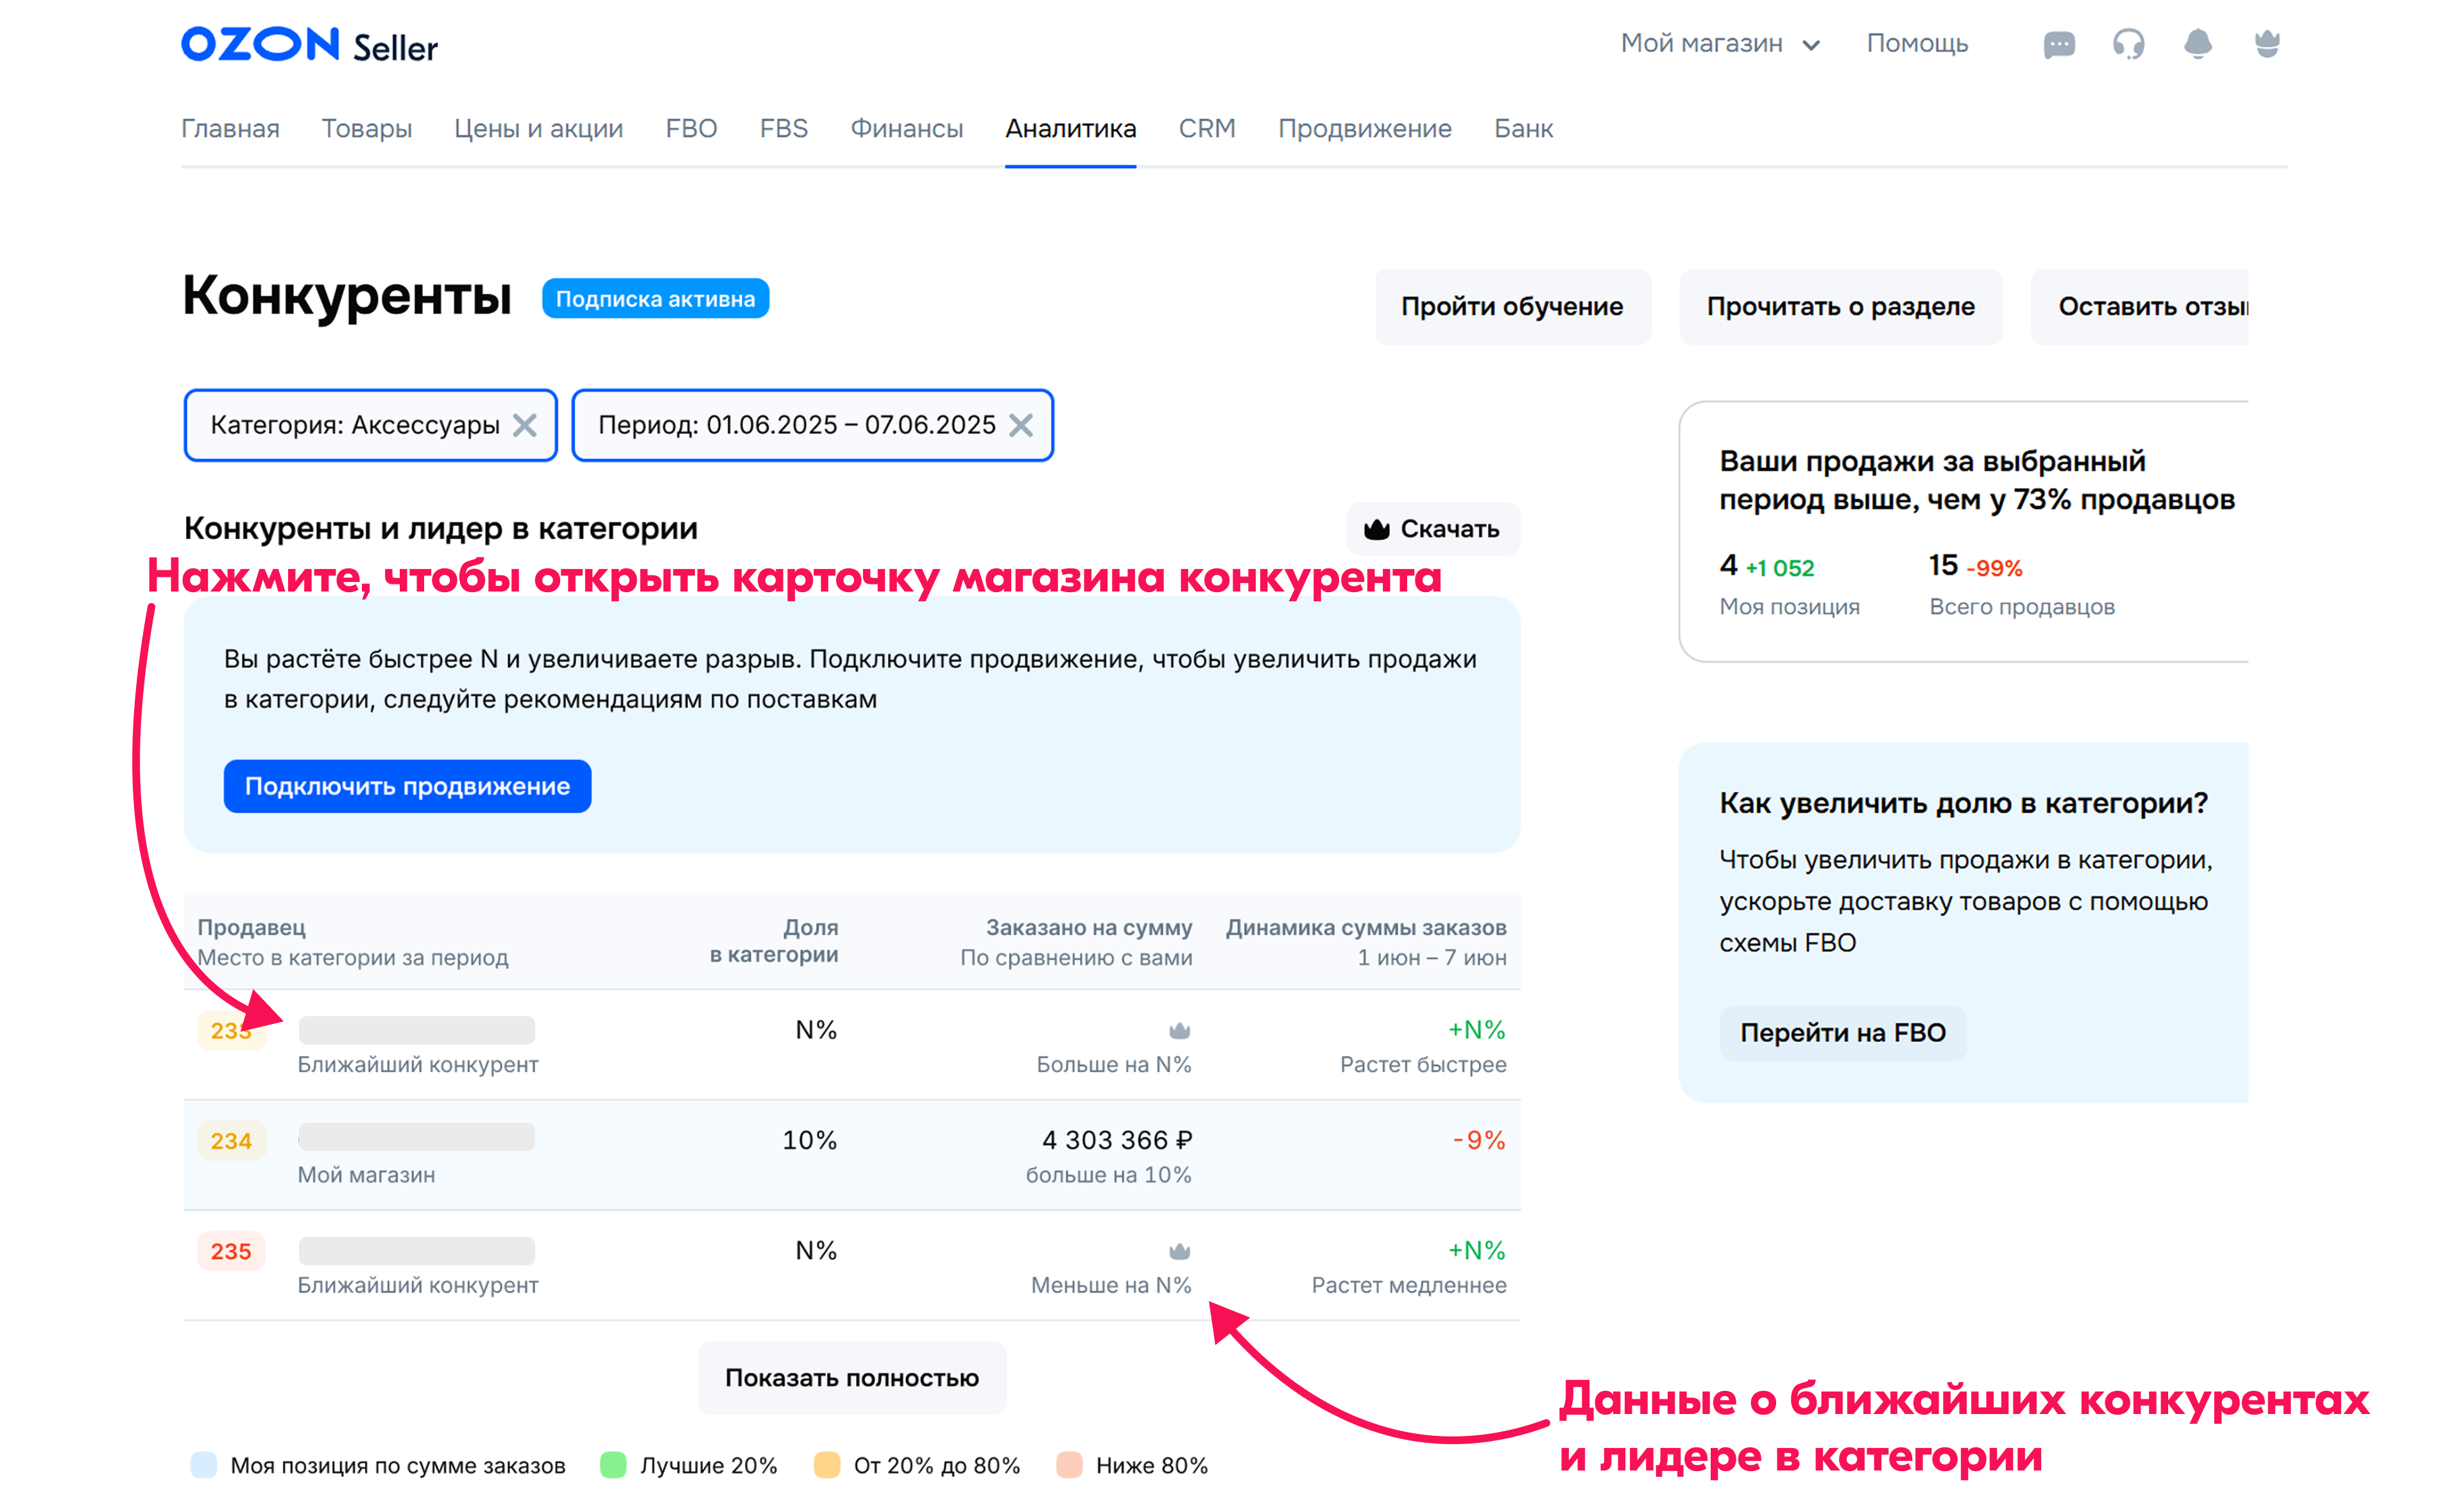Open the Период date range picker
The image size is (2464, 1500).
[796, 426]
